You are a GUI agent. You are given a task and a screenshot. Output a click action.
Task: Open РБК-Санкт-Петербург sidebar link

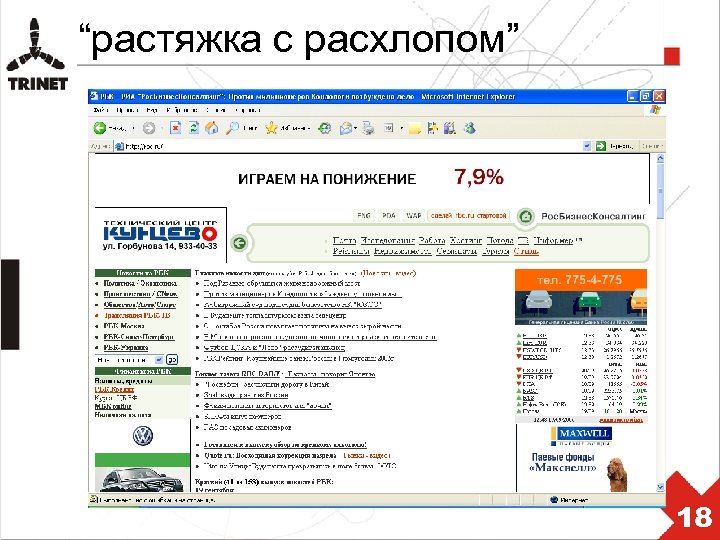[139, 337]
